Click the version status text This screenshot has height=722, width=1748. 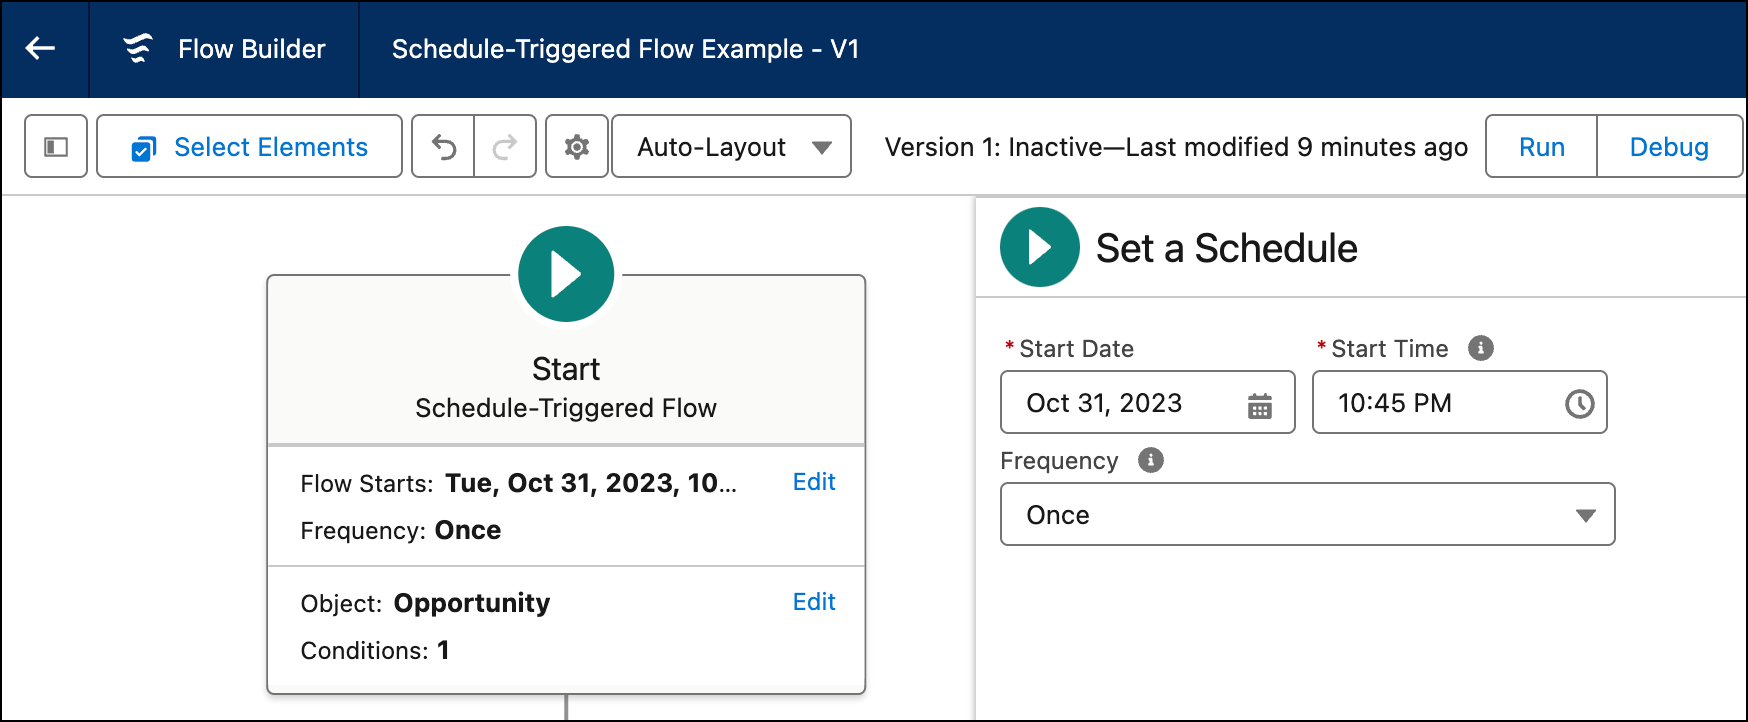pos(1176,147)
